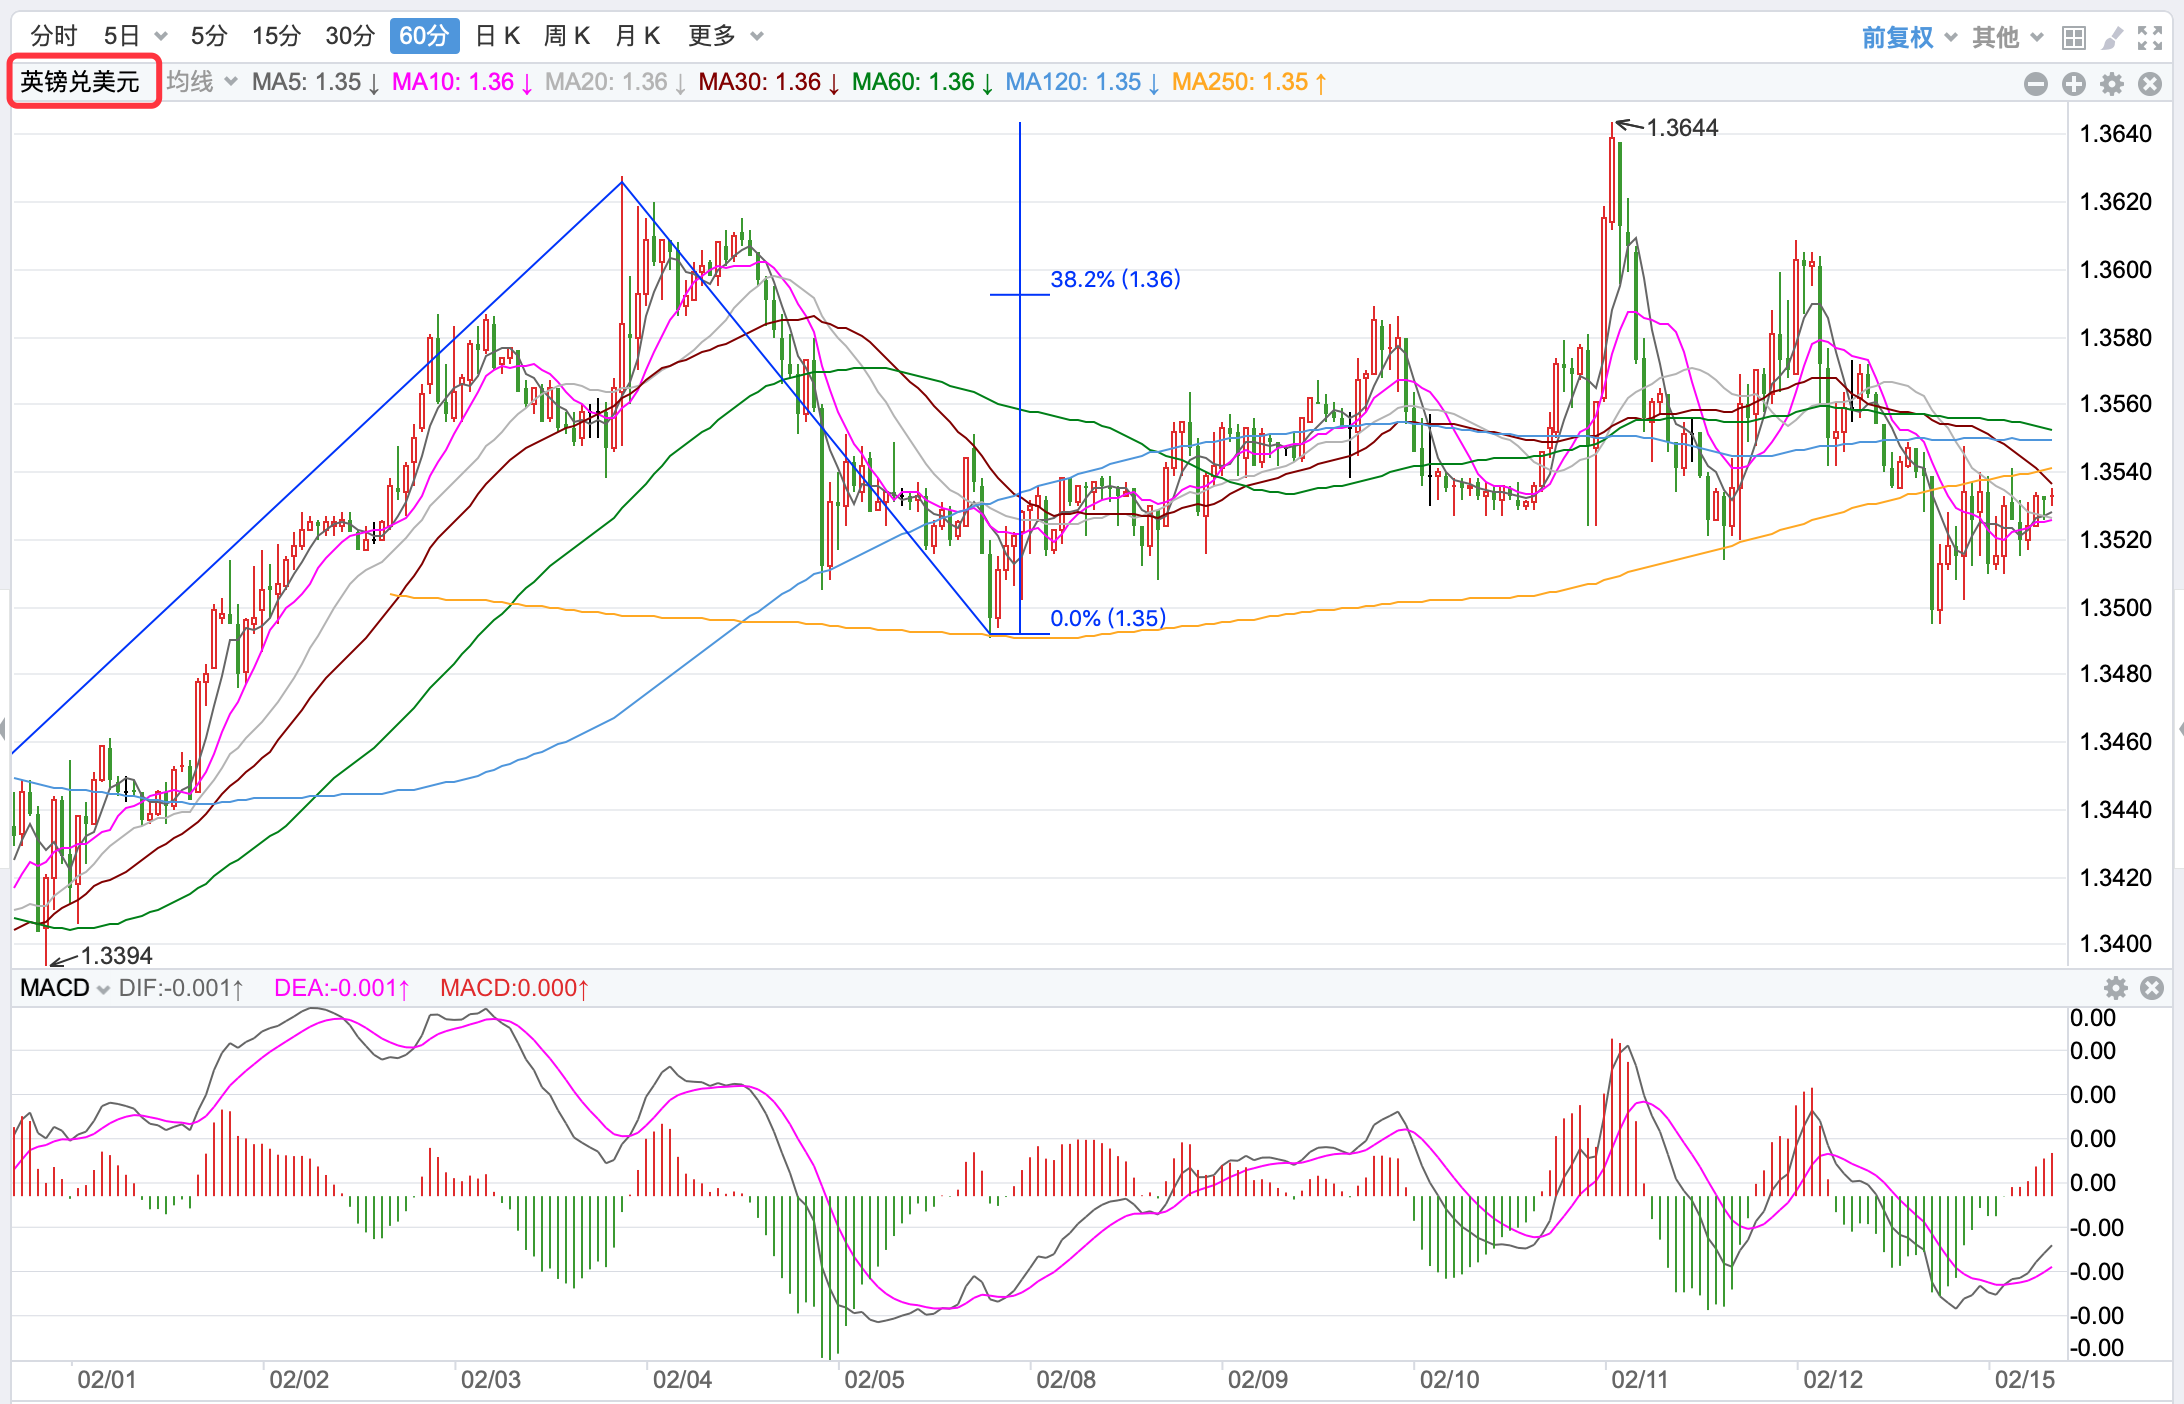Remove moving average overlay with X icon

click(x=2150, y=84)
